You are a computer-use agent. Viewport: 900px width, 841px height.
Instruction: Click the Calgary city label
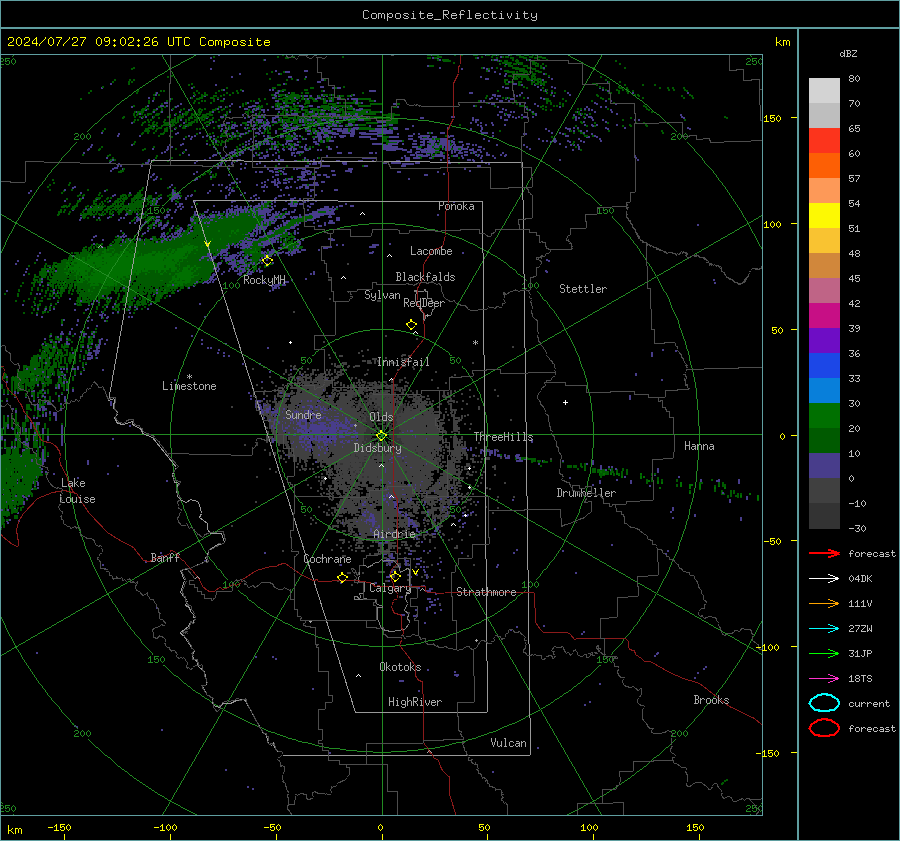[x=390, y=588]
